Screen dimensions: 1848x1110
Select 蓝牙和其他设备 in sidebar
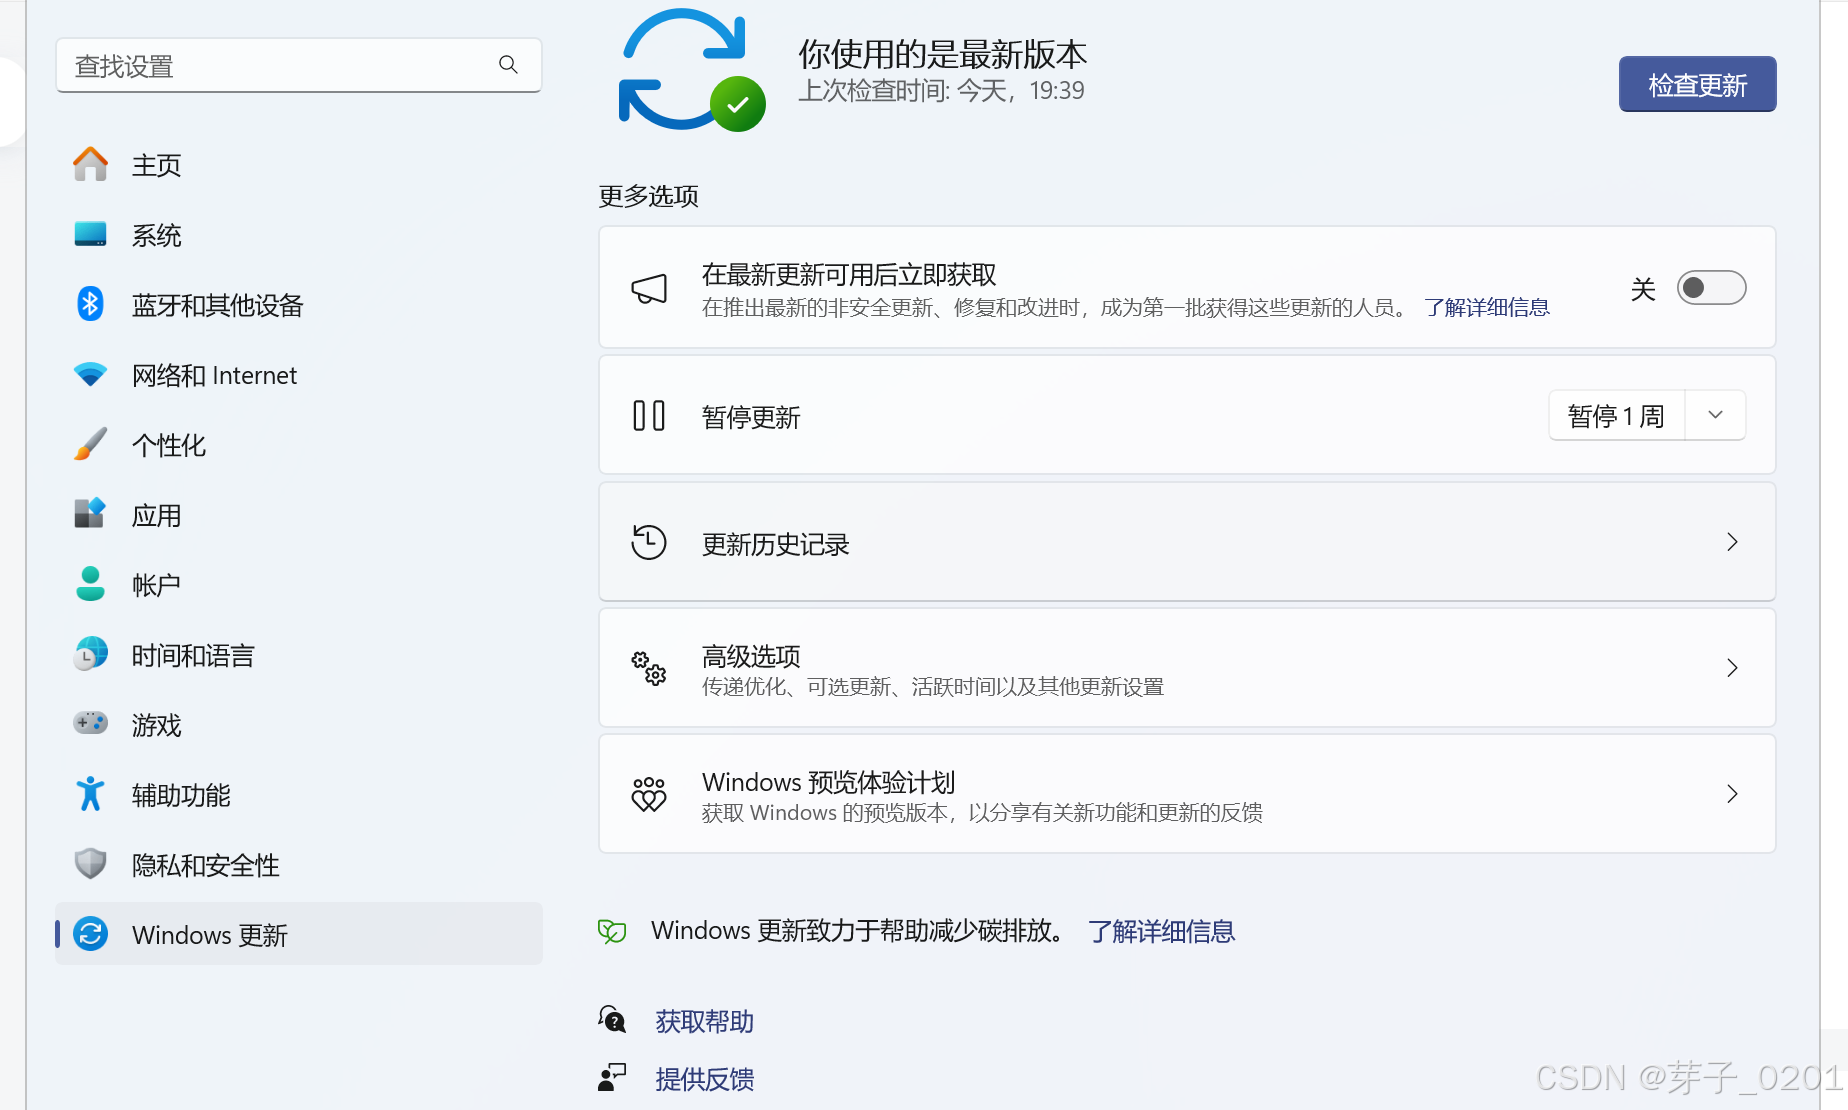pos(299,304)
